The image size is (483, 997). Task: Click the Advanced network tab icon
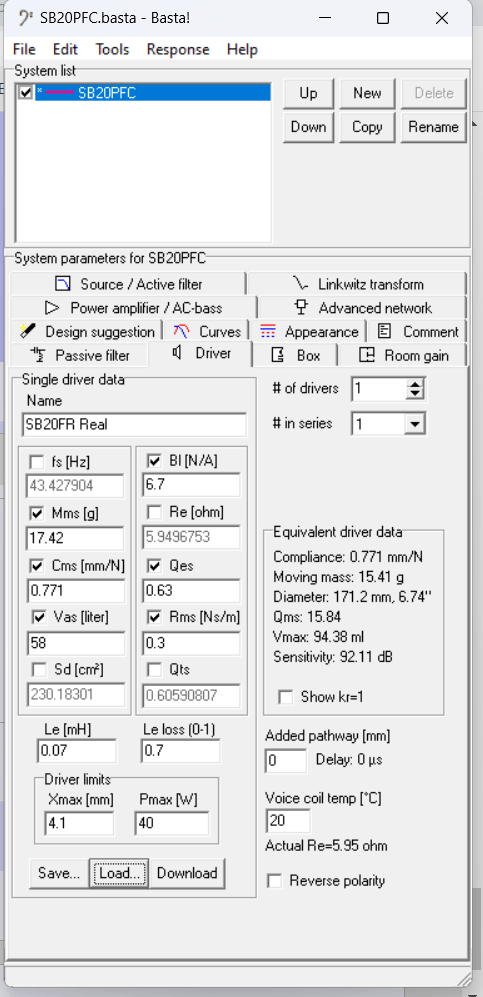pos(302,308)
